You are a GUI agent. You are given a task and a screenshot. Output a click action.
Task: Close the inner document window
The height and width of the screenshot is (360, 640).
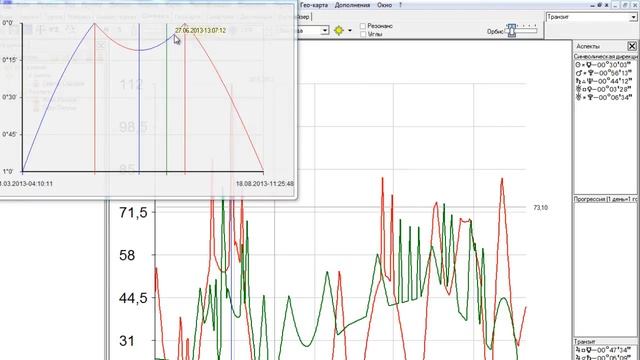(x=607, y=5)
